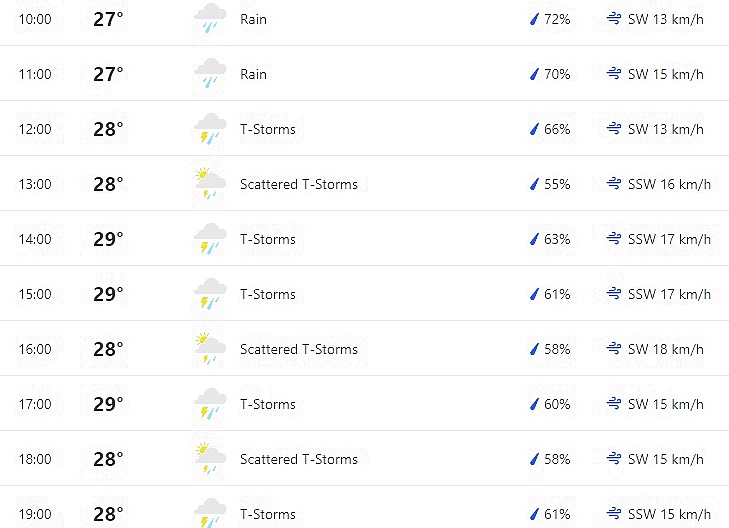Click the Rain label at 10:00
The width and height of the screenshot is (729, 528).
point(253,19)
